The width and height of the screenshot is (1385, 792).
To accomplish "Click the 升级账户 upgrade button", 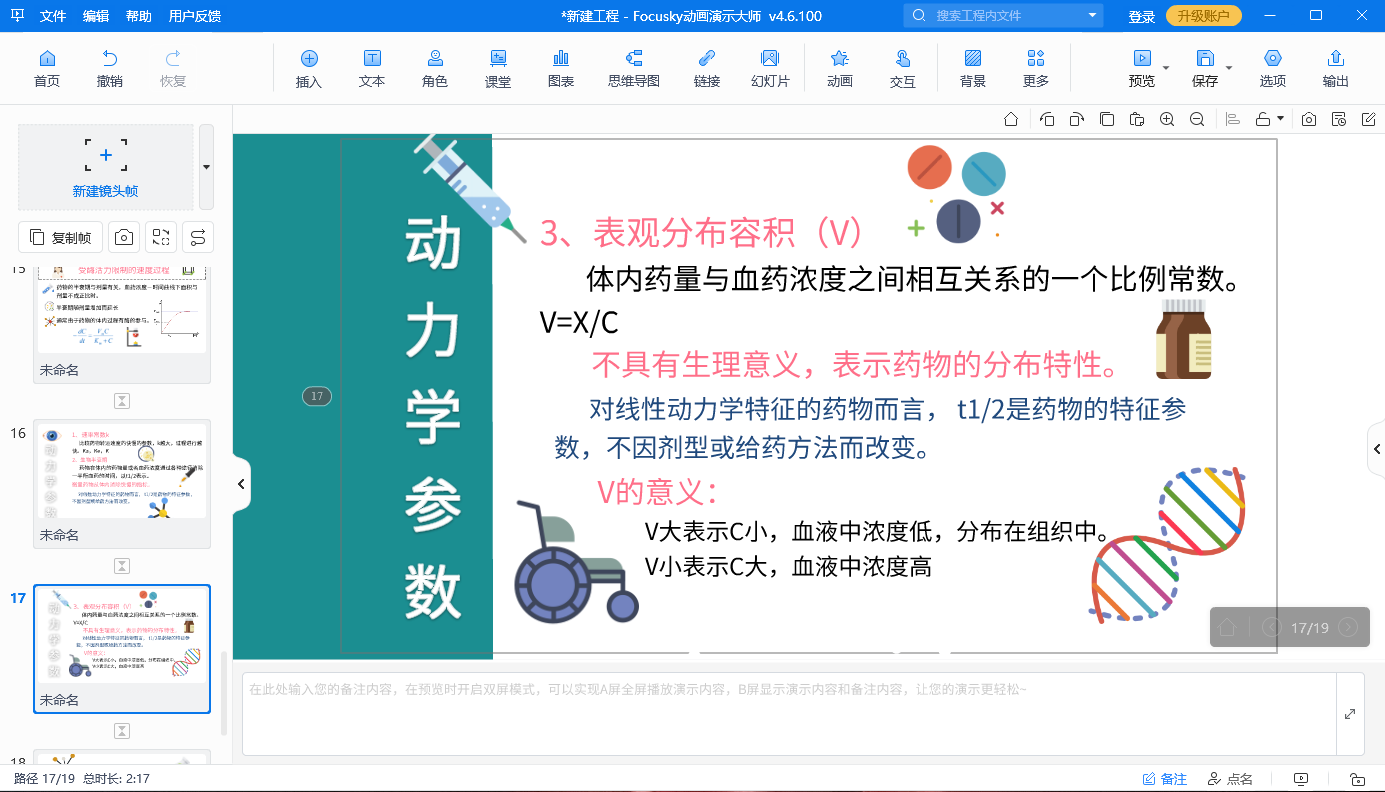I will tap(1204, 16).
